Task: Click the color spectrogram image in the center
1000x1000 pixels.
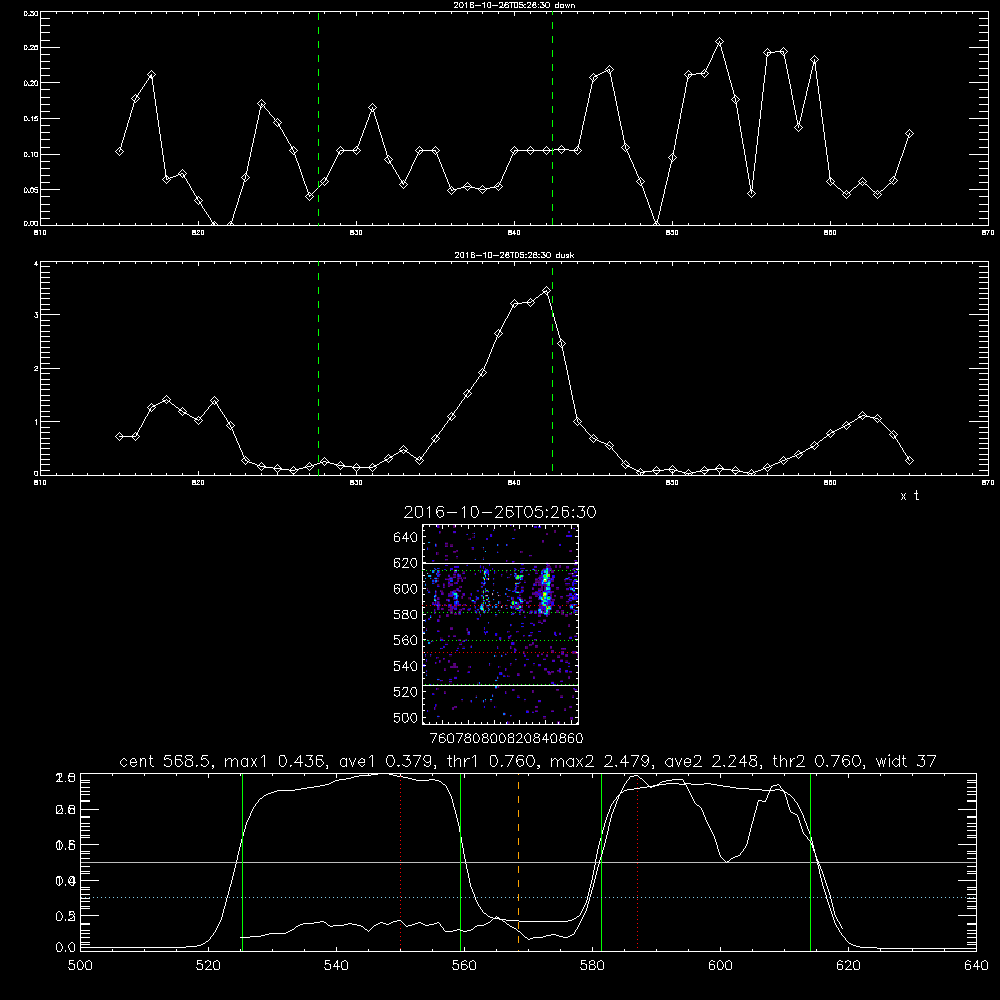Action: click(x=500, y=624)
